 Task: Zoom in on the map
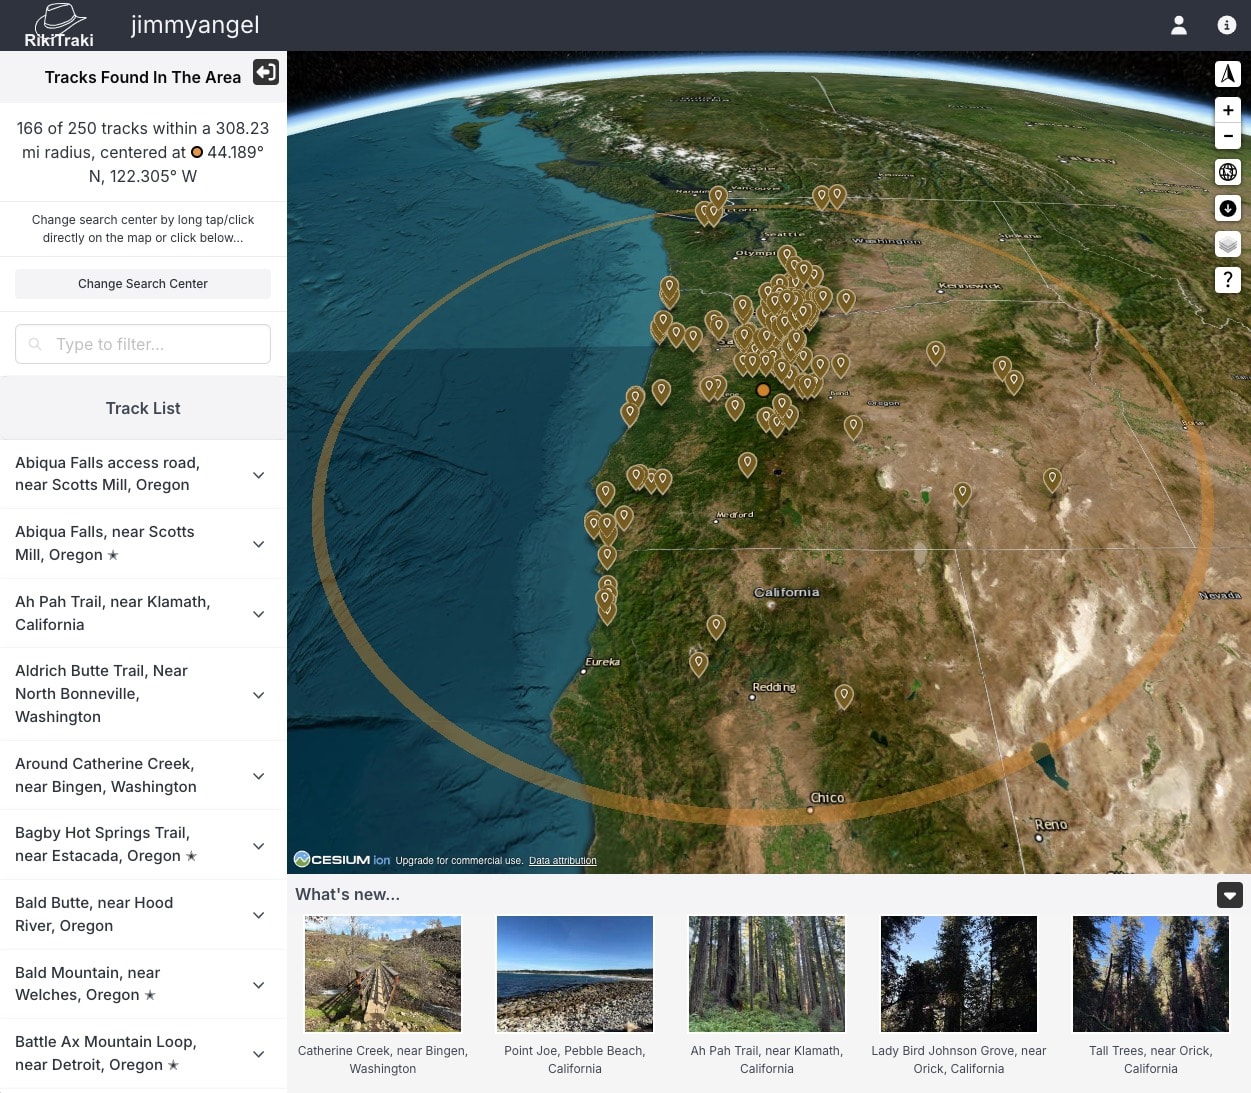point(1228,110)
